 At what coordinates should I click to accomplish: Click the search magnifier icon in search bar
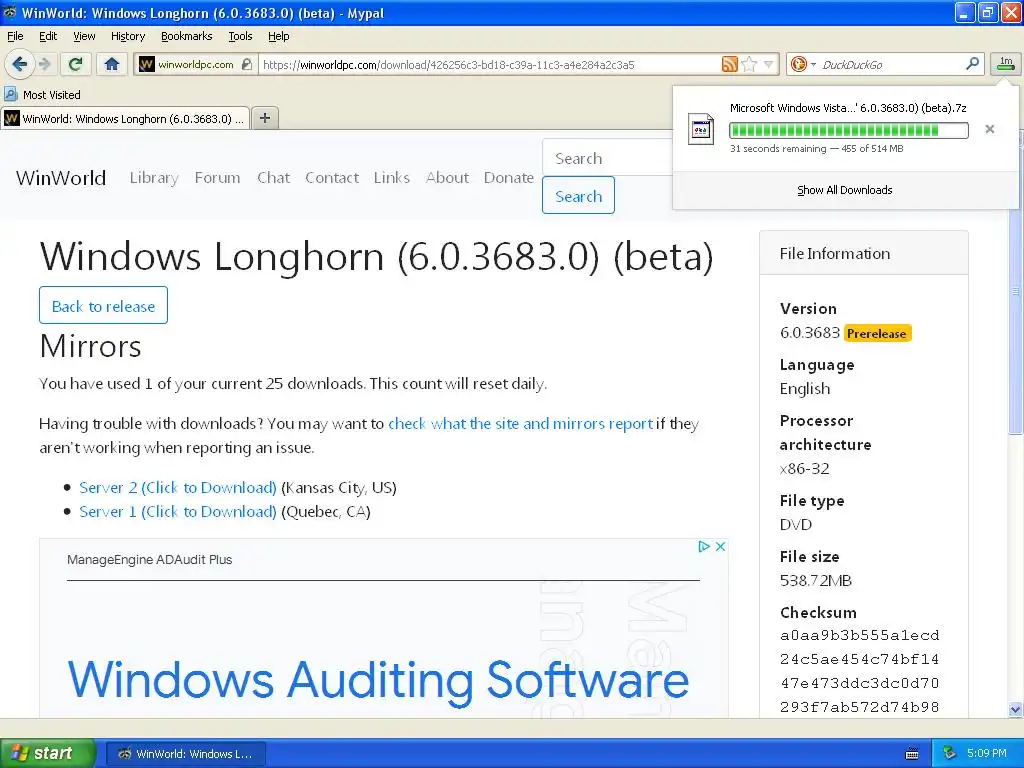pos(972,63)
